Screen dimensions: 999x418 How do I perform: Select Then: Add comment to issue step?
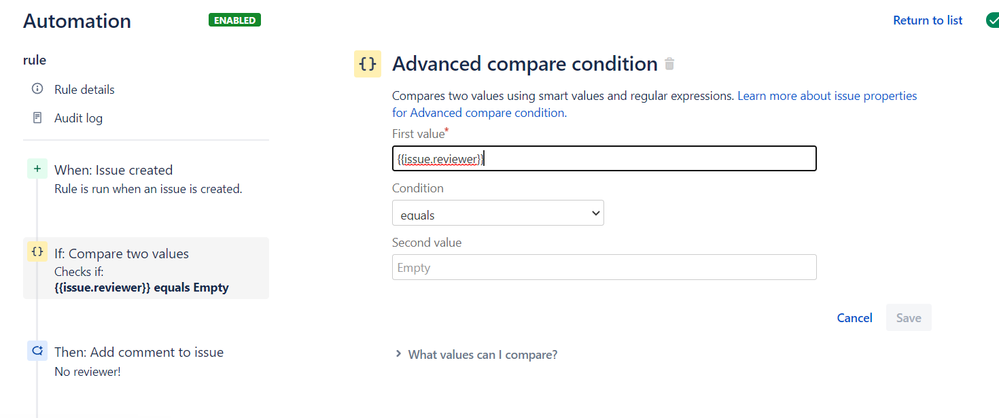[x=147, y=361]
